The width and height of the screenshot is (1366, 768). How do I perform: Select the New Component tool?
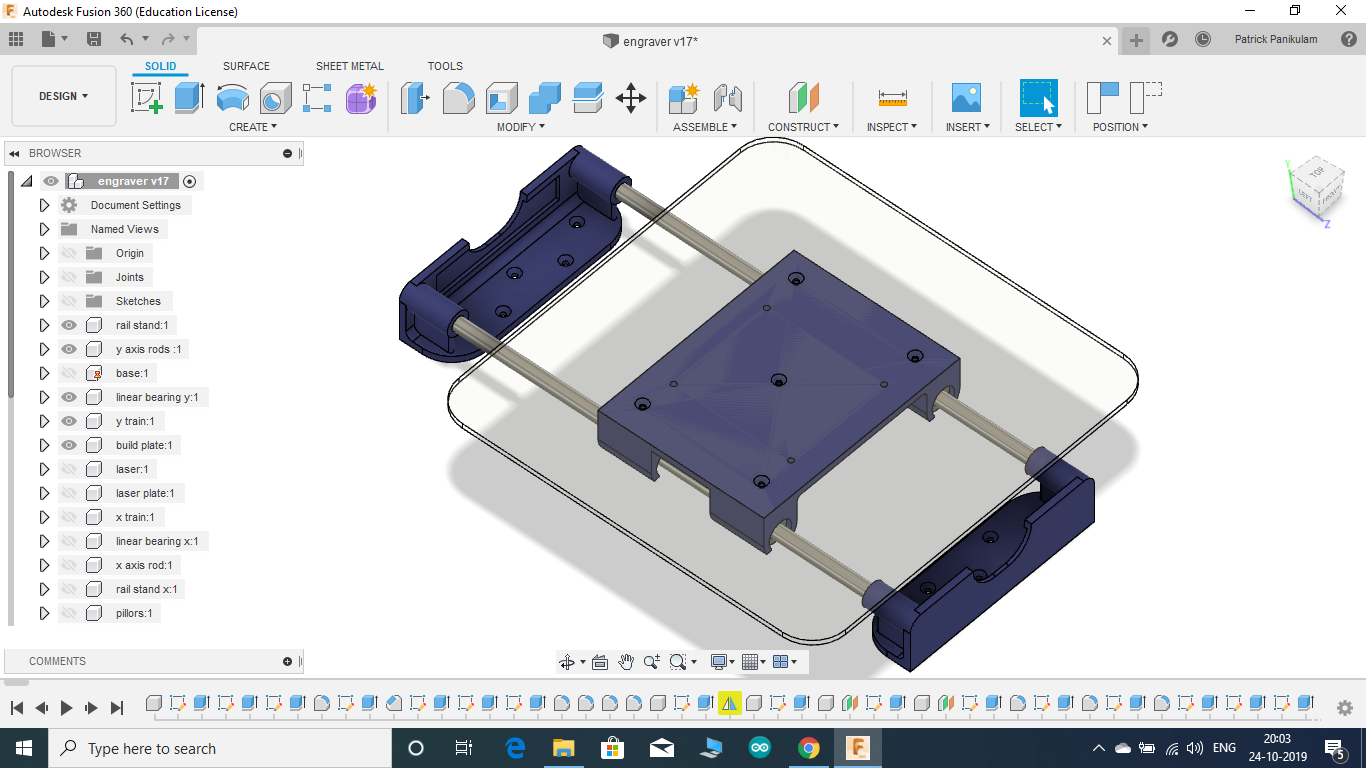coord(684,98)
